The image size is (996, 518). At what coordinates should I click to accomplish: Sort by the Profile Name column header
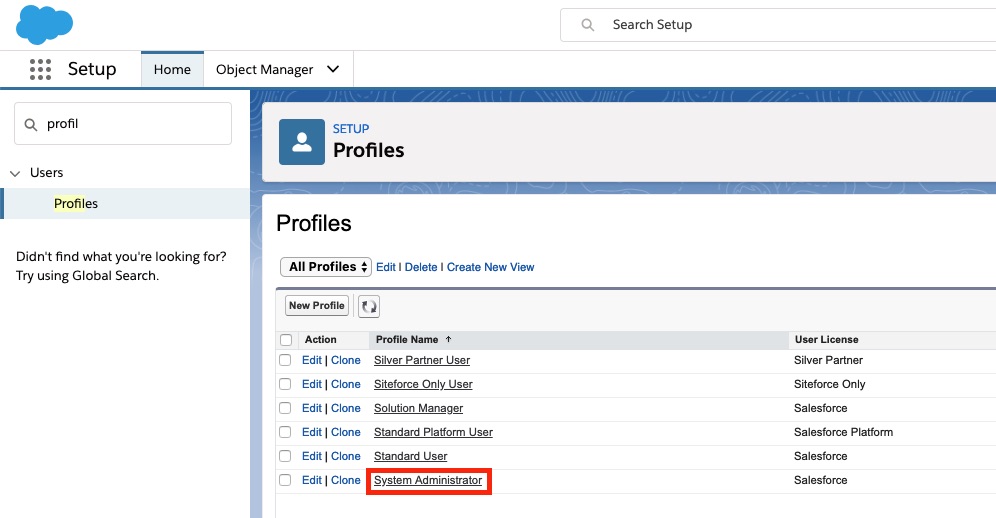(407, 339)
